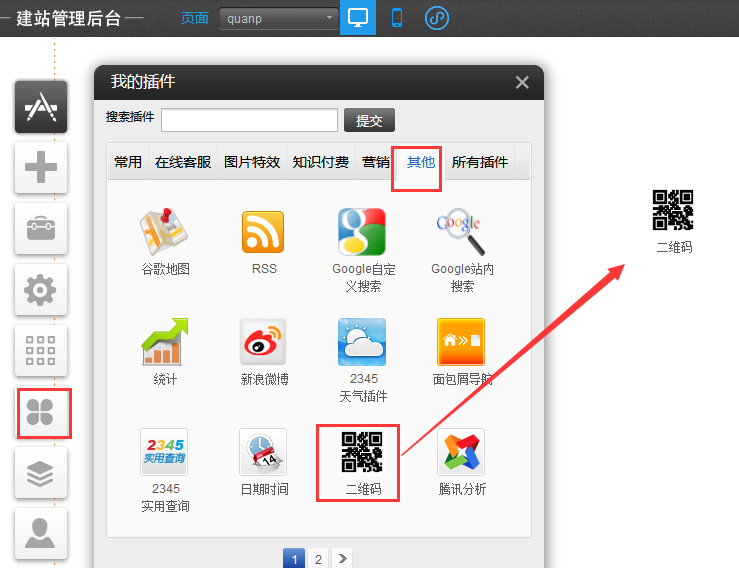The image size is (739, 568).
Task: Select the 面包屑导航 plugin icon
Action: pyautogui.click(x=461, y=343)
